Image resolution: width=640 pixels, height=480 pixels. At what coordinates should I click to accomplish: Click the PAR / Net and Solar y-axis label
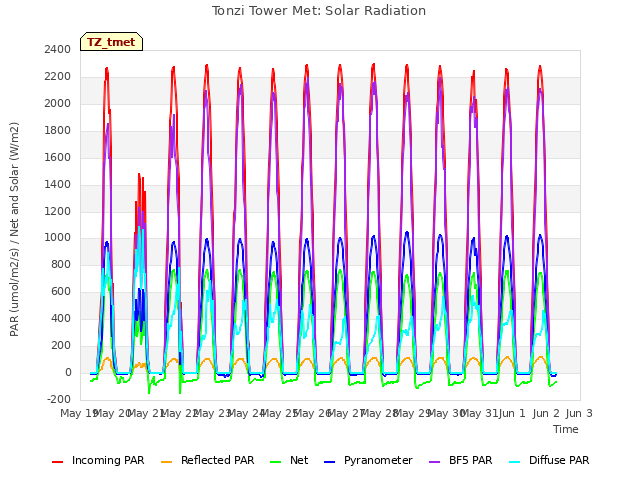tap(14, 229)
